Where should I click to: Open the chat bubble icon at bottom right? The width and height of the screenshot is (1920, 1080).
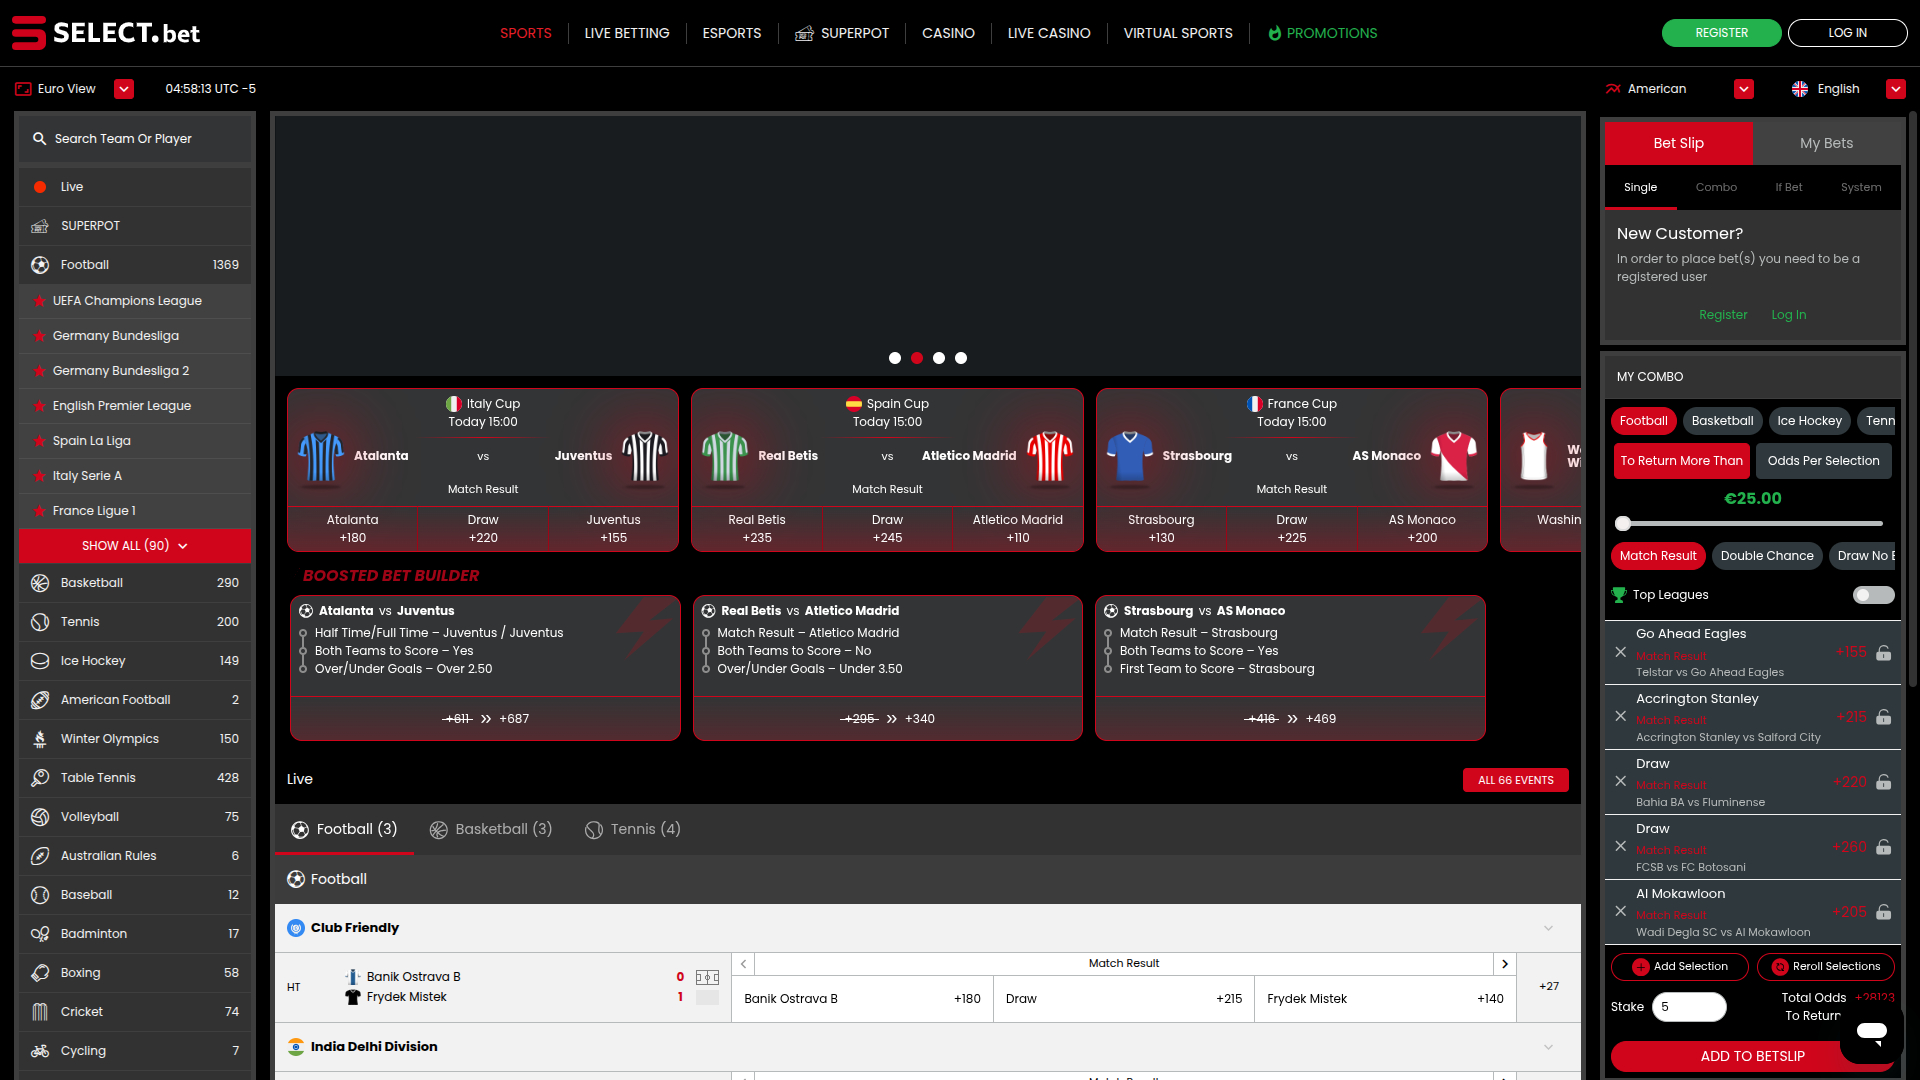click(x=1871, y=1031)
